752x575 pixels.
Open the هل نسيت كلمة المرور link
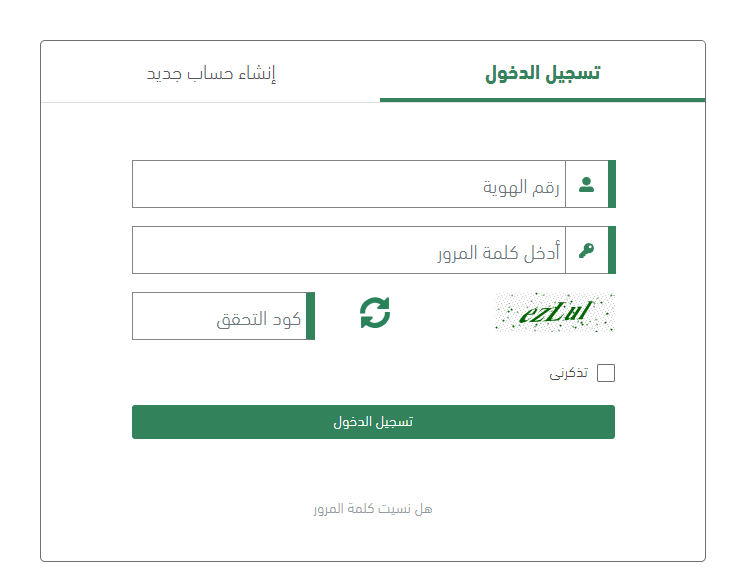pos(373,509)
